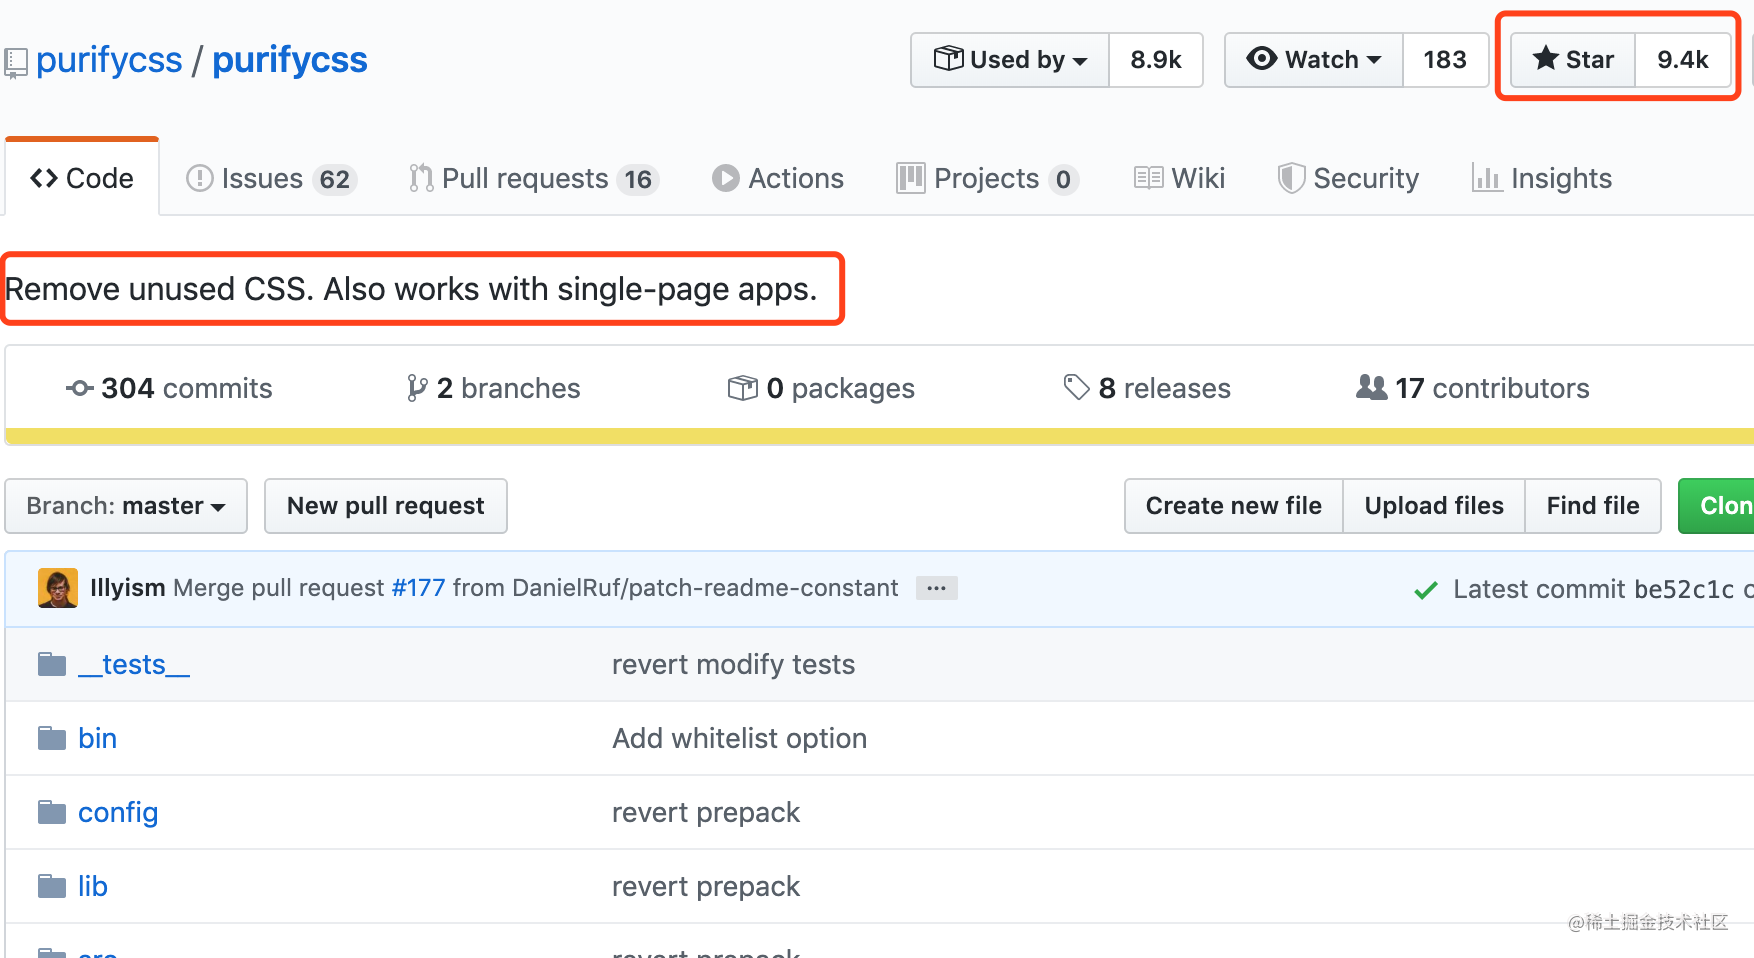Click Upload files button

(x=1434, y=506)
